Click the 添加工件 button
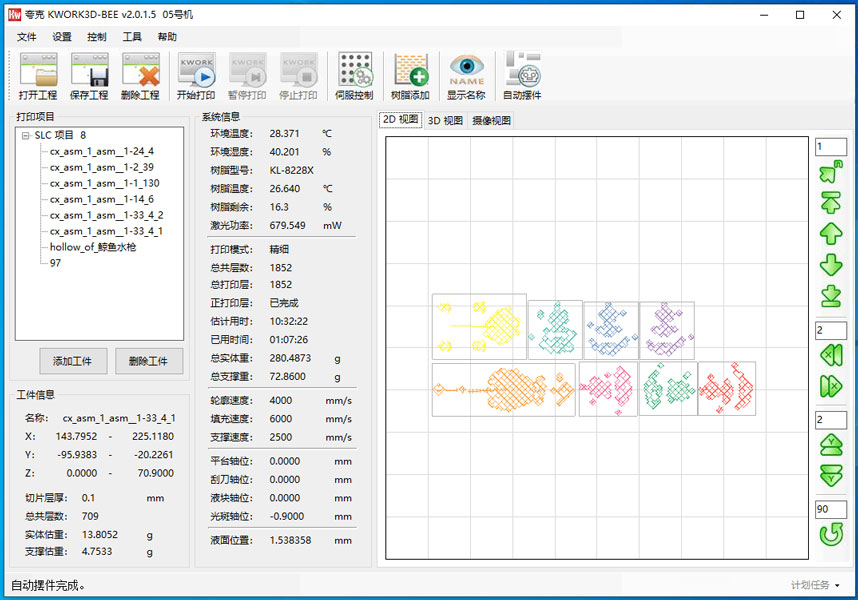The height and width of the screenshot is (600, 858). click(73, 361)
